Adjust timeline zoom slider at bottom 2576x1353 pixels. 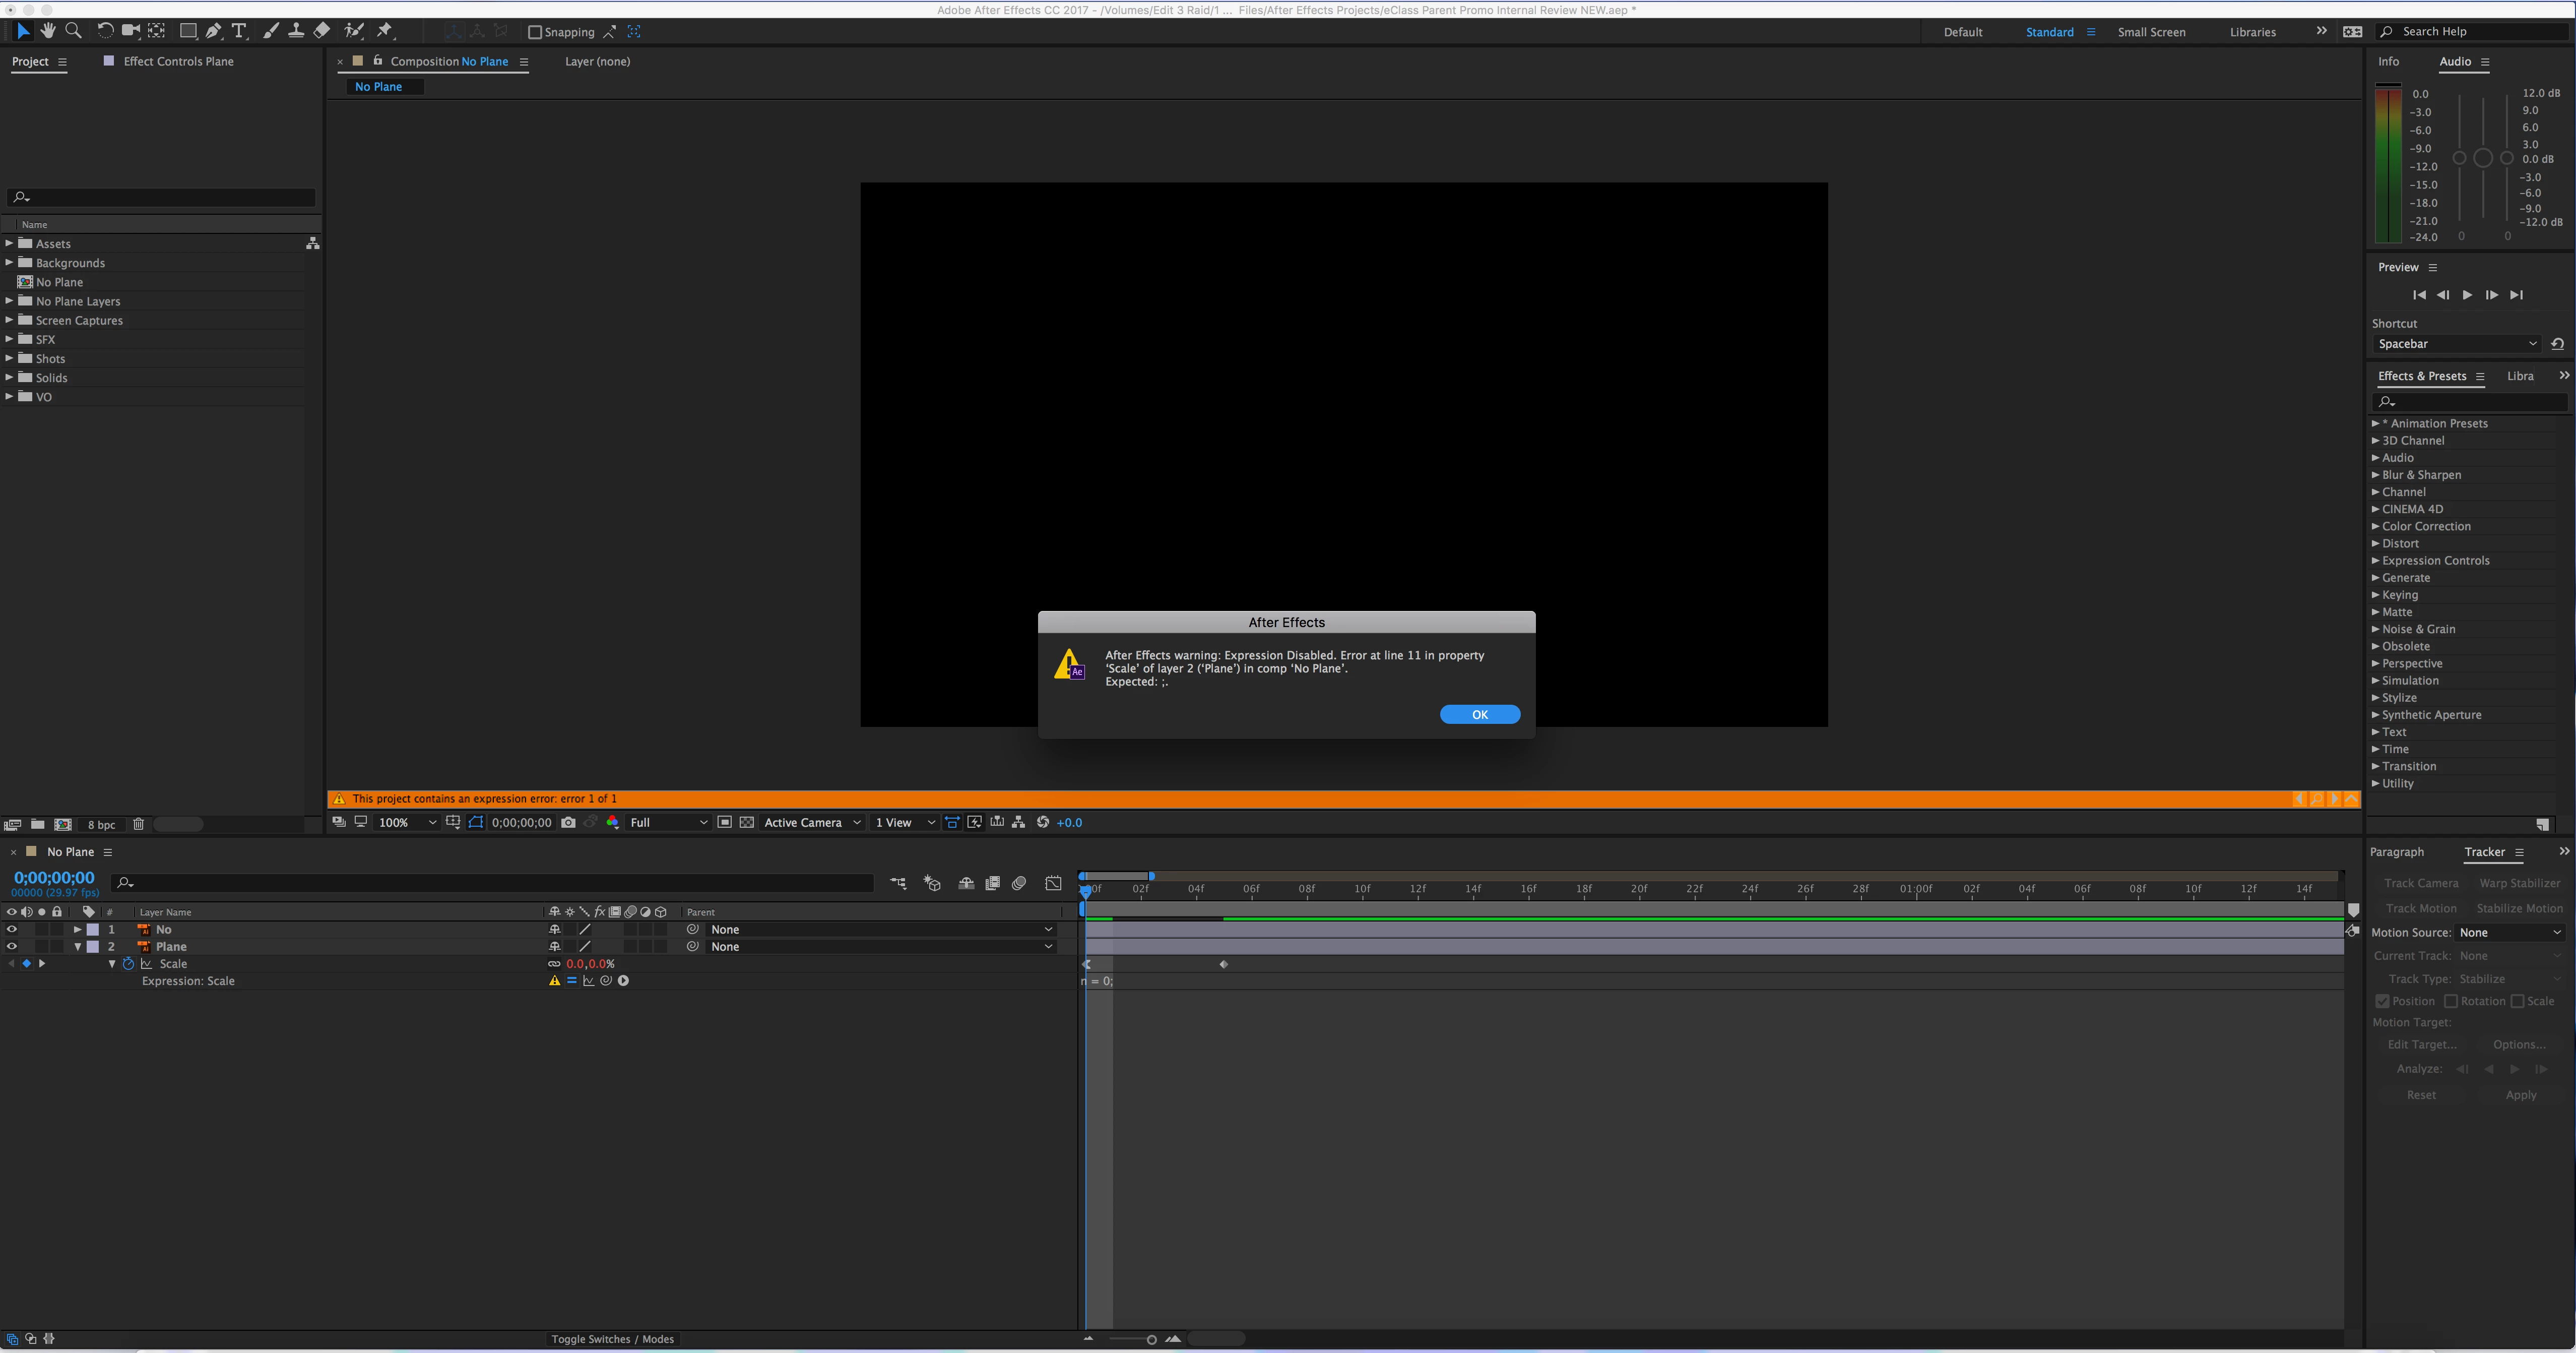[1151, 1339]
